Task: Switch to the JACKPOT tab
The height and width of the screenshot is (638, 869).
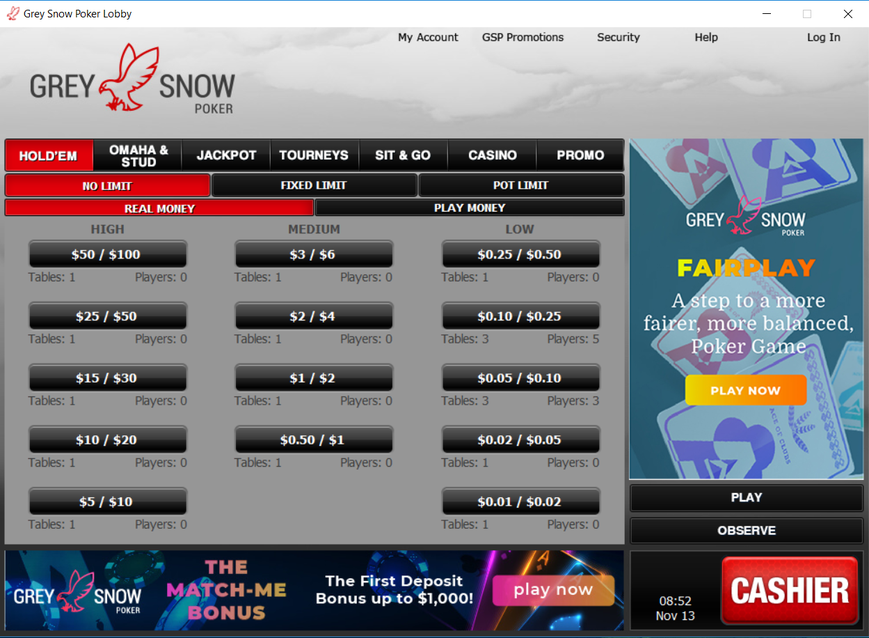Action: click(x=226, y=155)
